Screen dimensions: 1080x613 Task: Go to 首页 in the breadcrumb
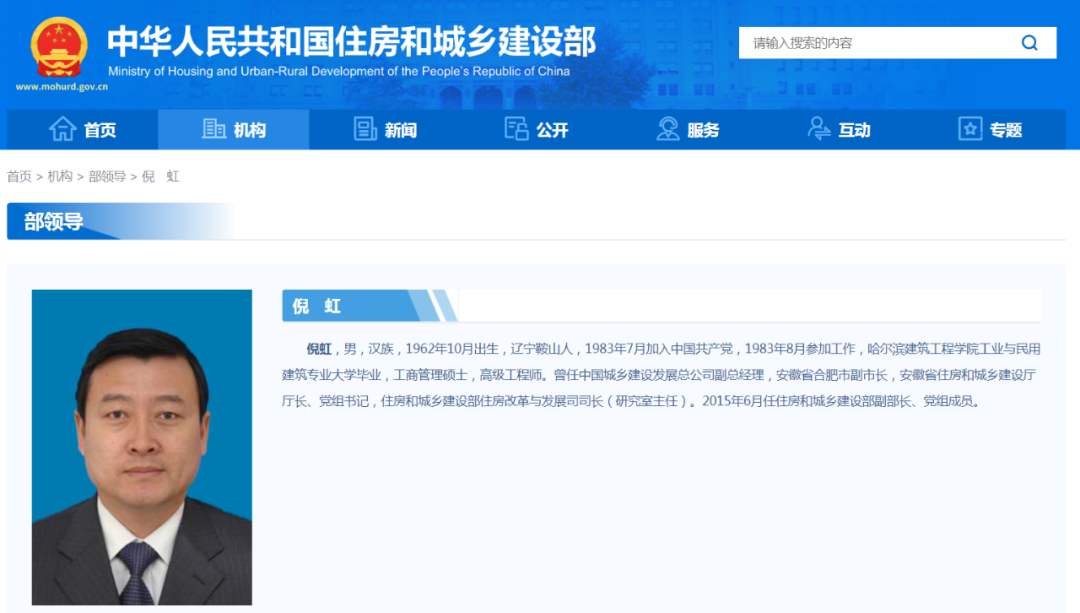(19, 176)
